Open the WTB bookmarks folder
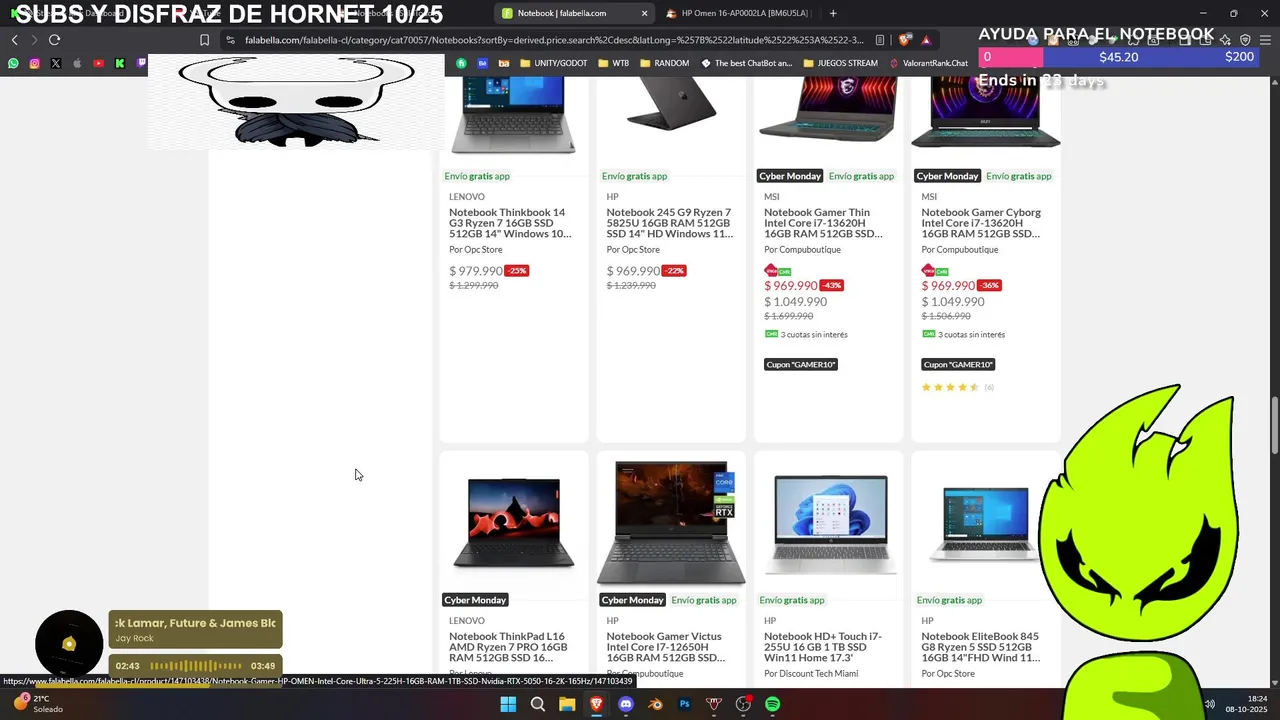The width and height of the screenshot is (1280, 720). 614,63
